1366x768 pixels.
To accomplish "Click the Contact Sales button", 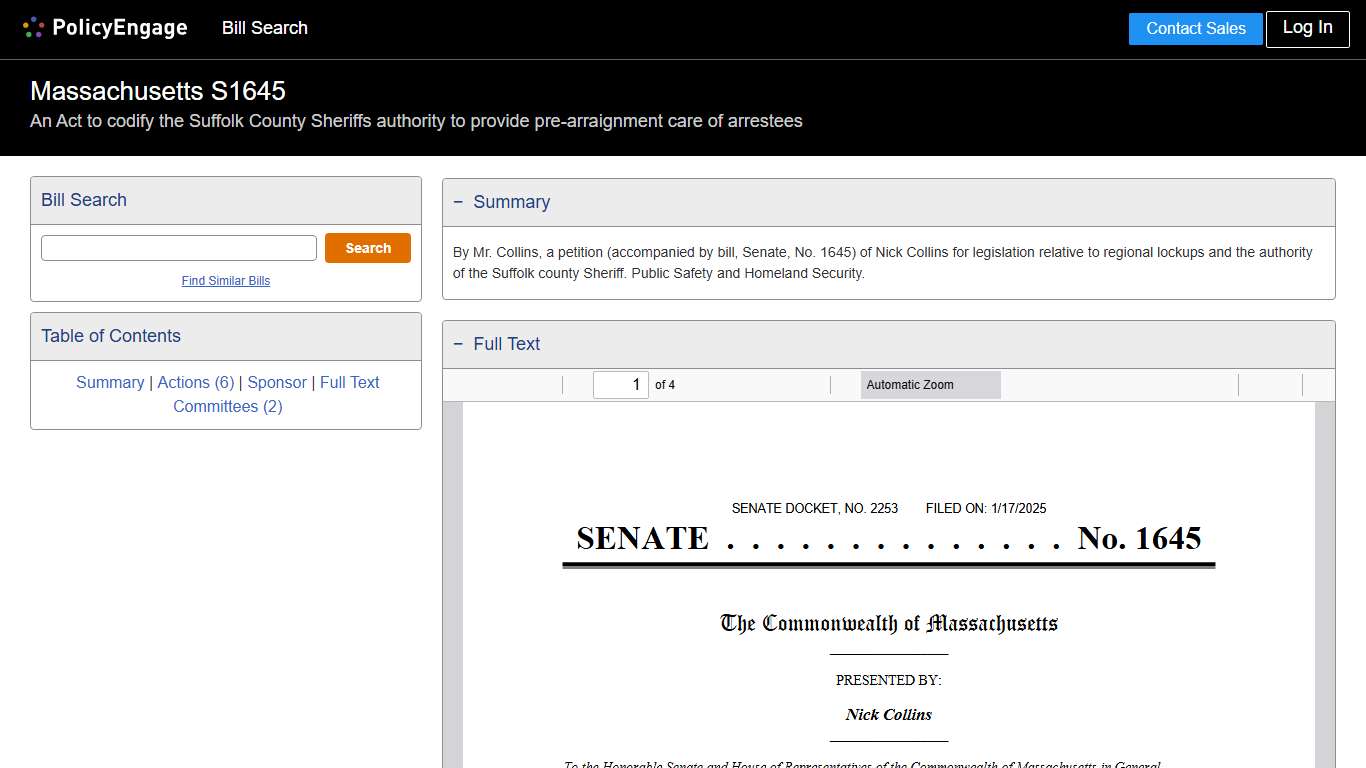I will (1195, 29).
